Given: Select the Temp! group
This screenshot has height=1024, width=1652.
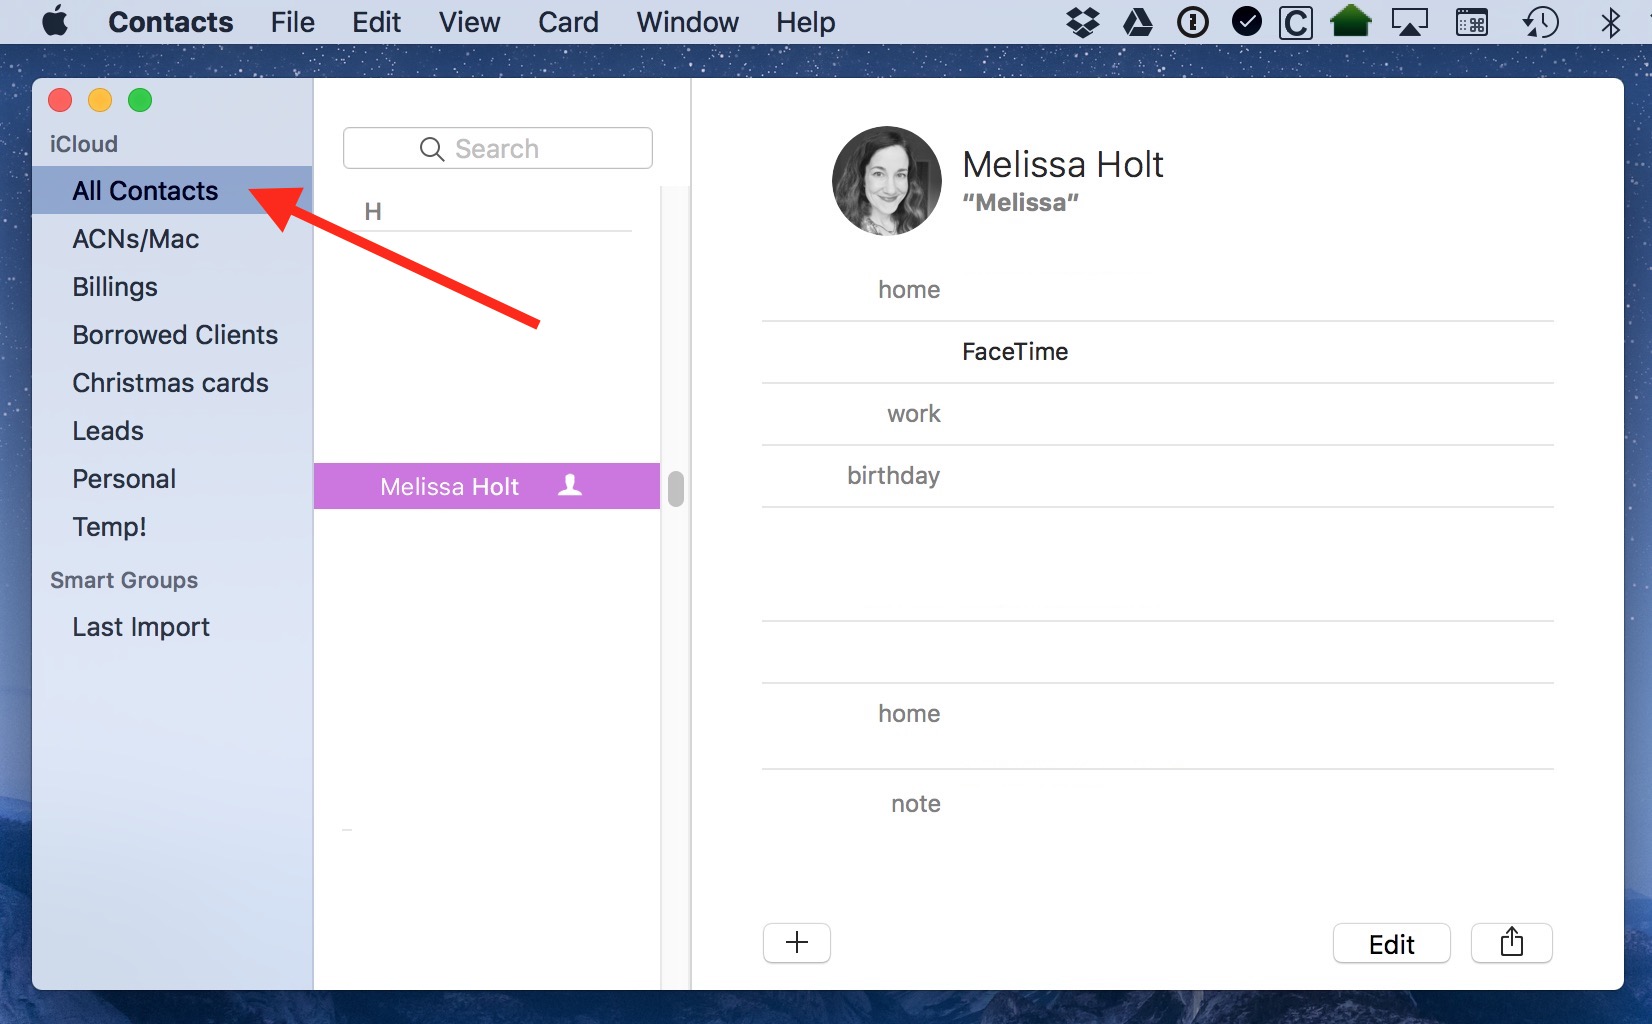Looking at the screenshot, I should click(172, 527).
